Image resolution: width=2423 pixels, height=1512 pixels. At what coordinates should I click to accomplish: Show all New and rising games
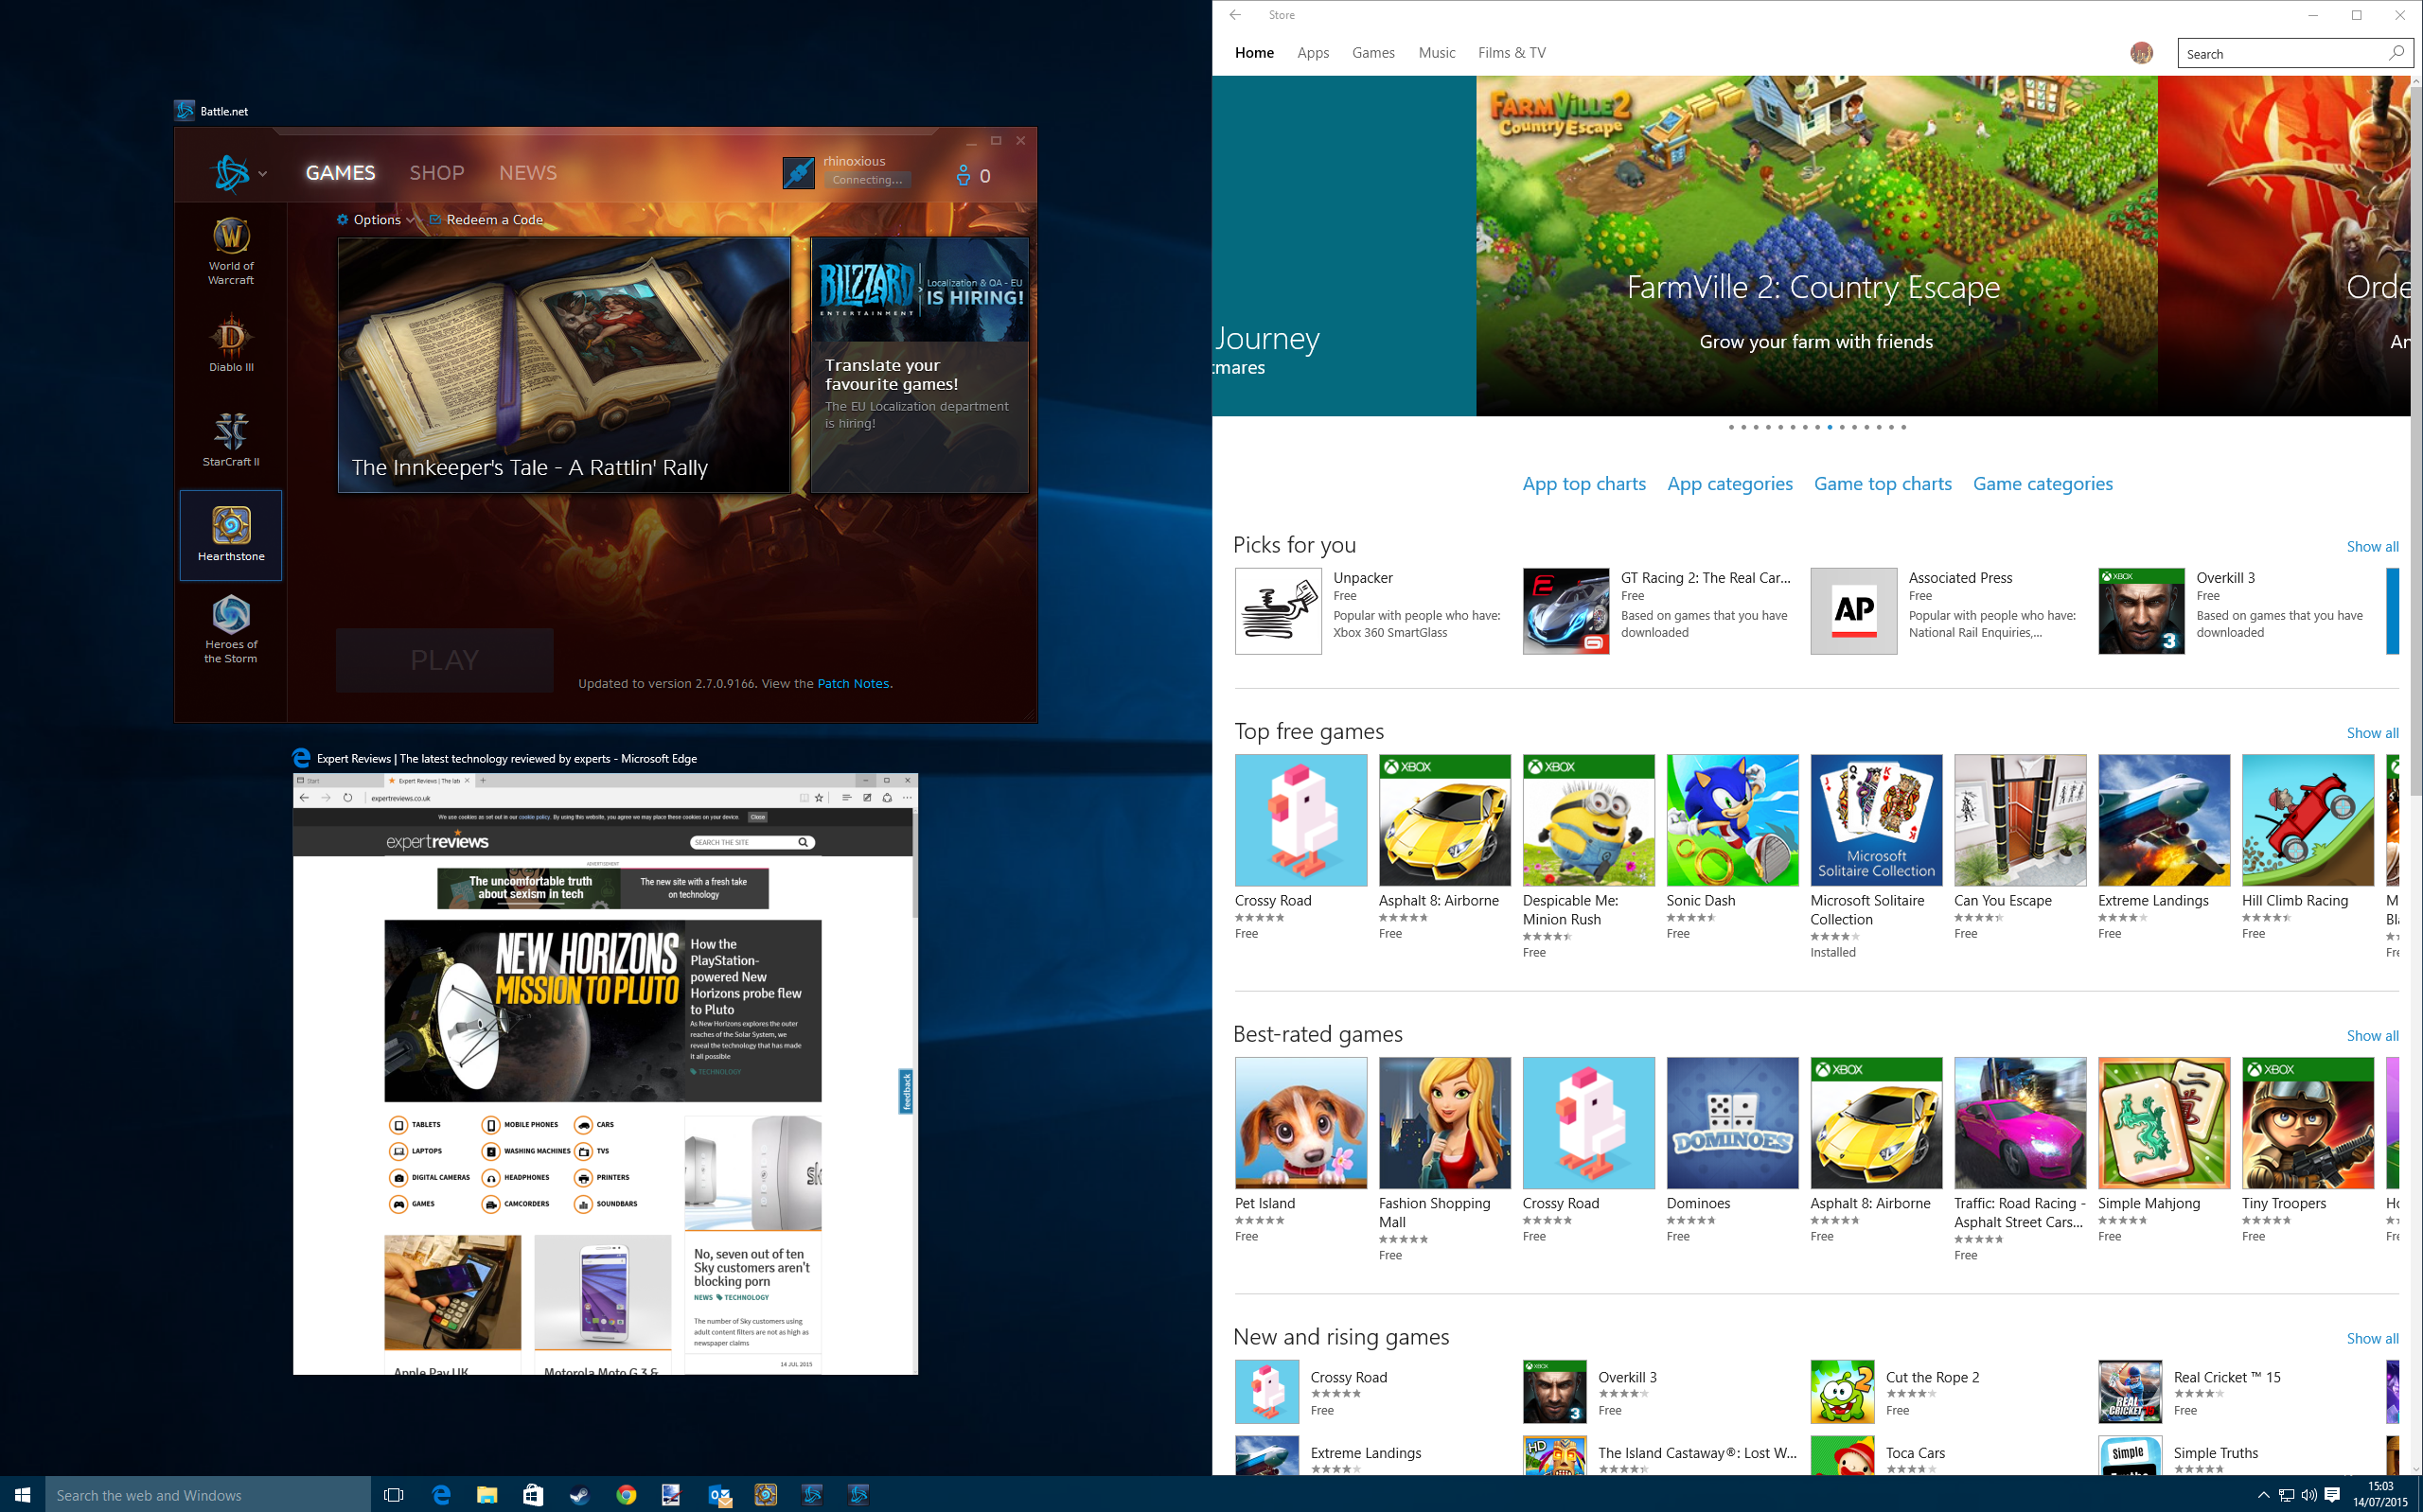click(x=2372, y=1339)
